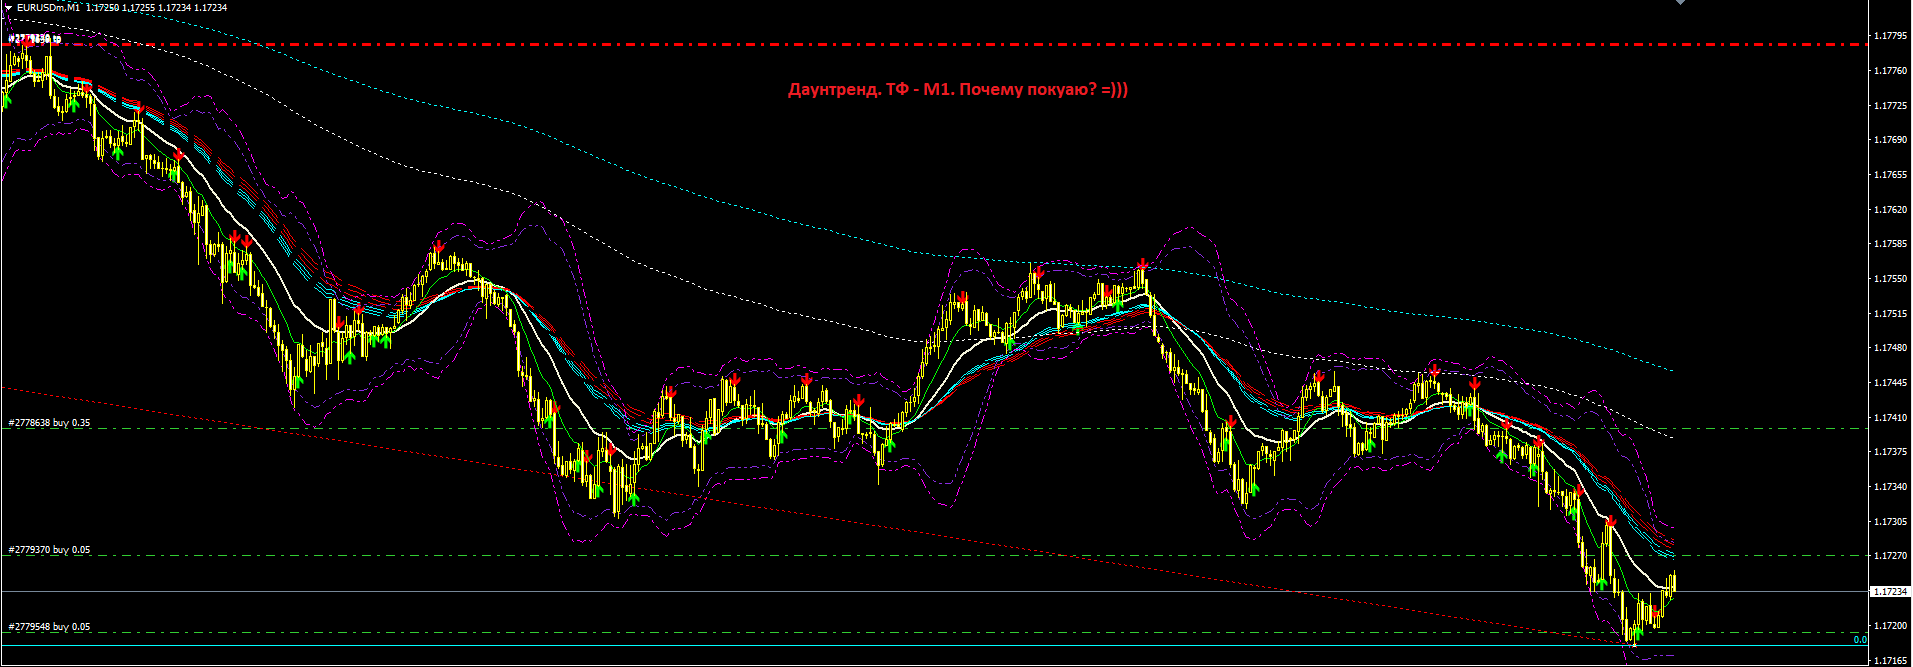Click price scale value 1.17620
Image resolution: width=1913 pixels, height=667 pixels.
(1888, 210)
